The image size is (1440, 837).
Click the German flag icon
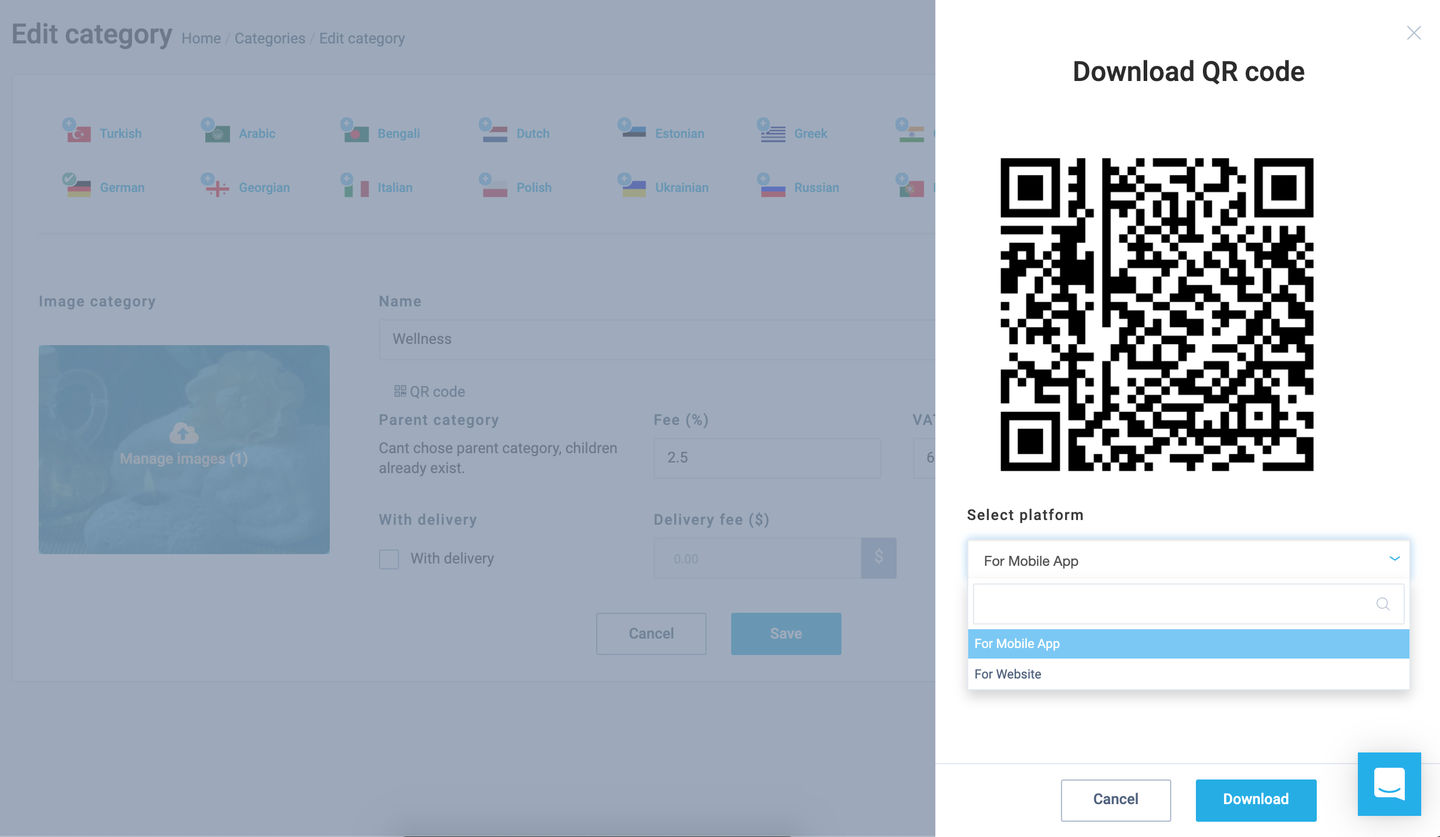79,187
